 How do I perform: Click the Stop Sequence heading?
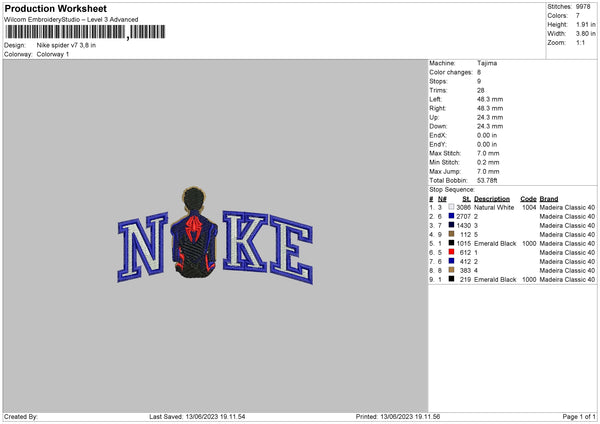pos(452,190)
